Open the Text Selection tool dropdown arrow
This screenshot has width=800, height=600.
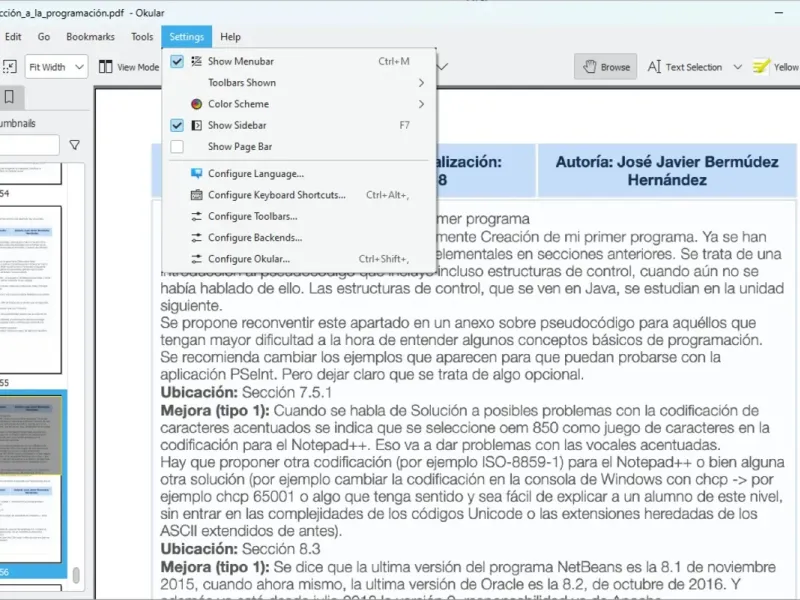[737, 67]
